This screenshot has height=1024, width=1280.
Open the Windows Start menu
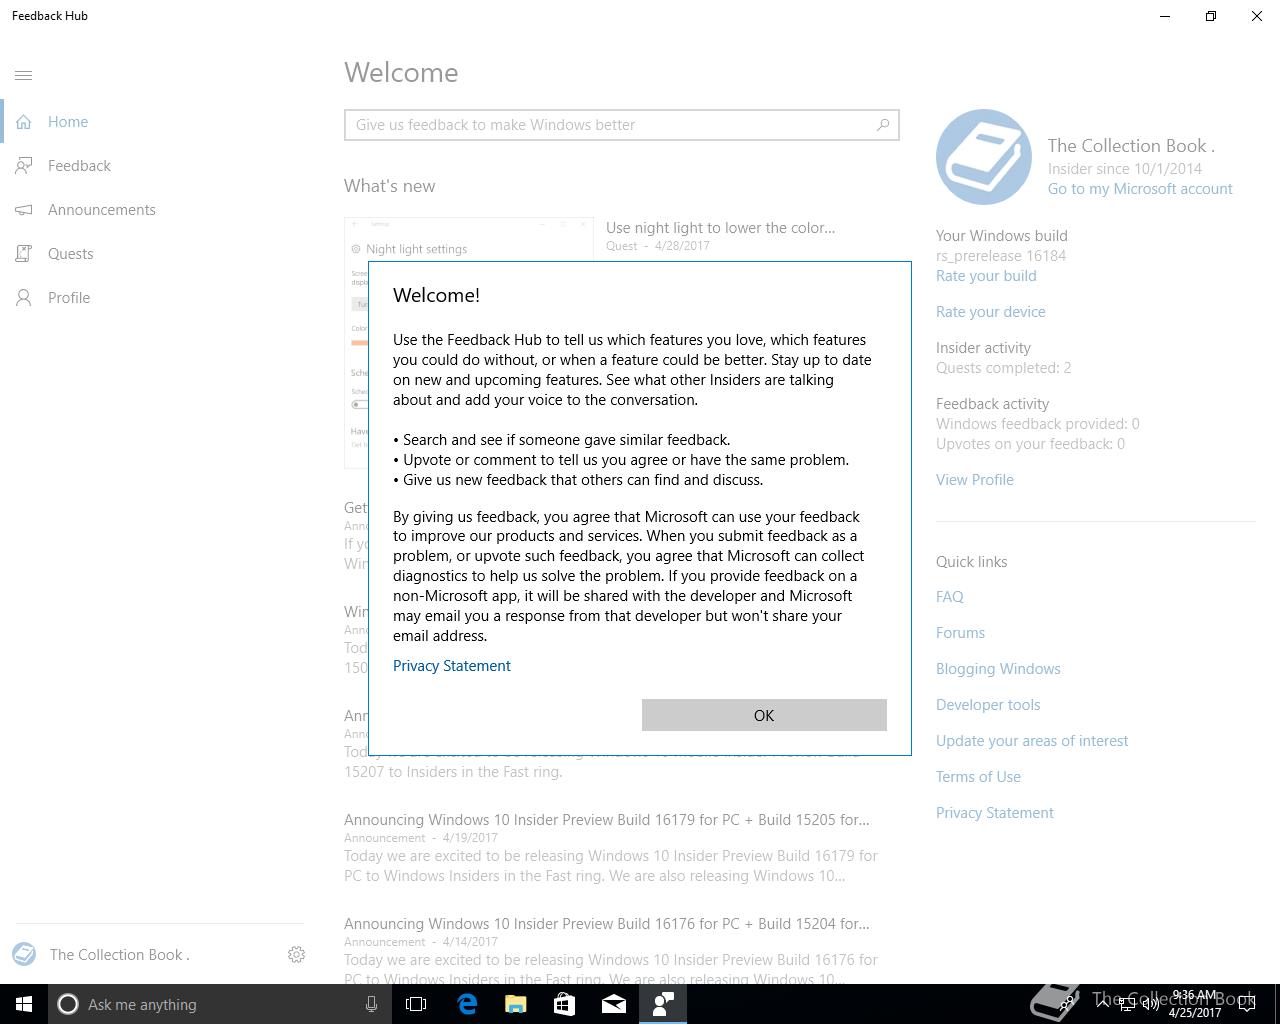coord(24,1004)
